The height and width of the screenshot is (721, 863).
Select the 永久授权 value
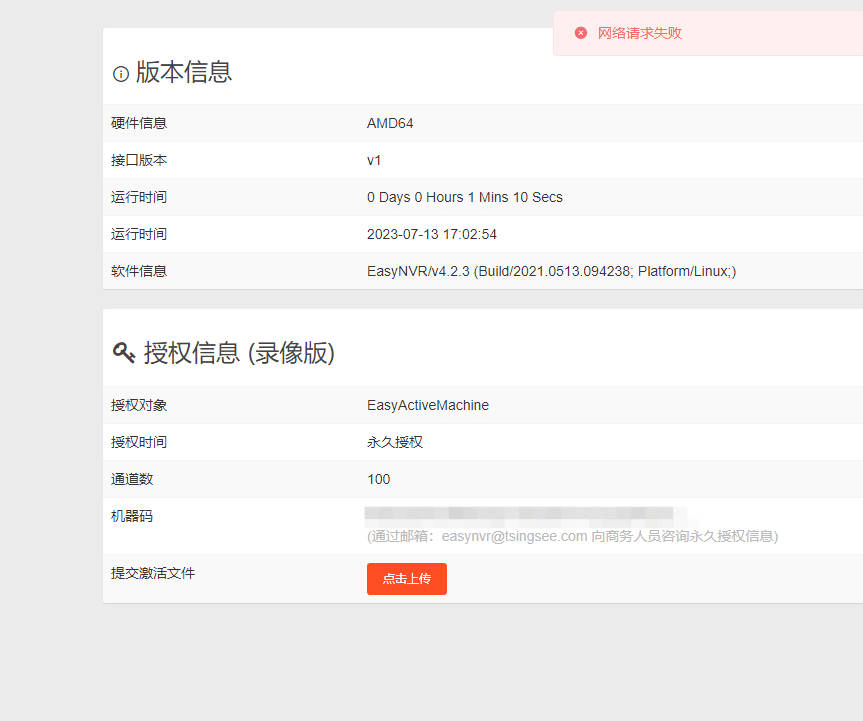coord(395,442)
